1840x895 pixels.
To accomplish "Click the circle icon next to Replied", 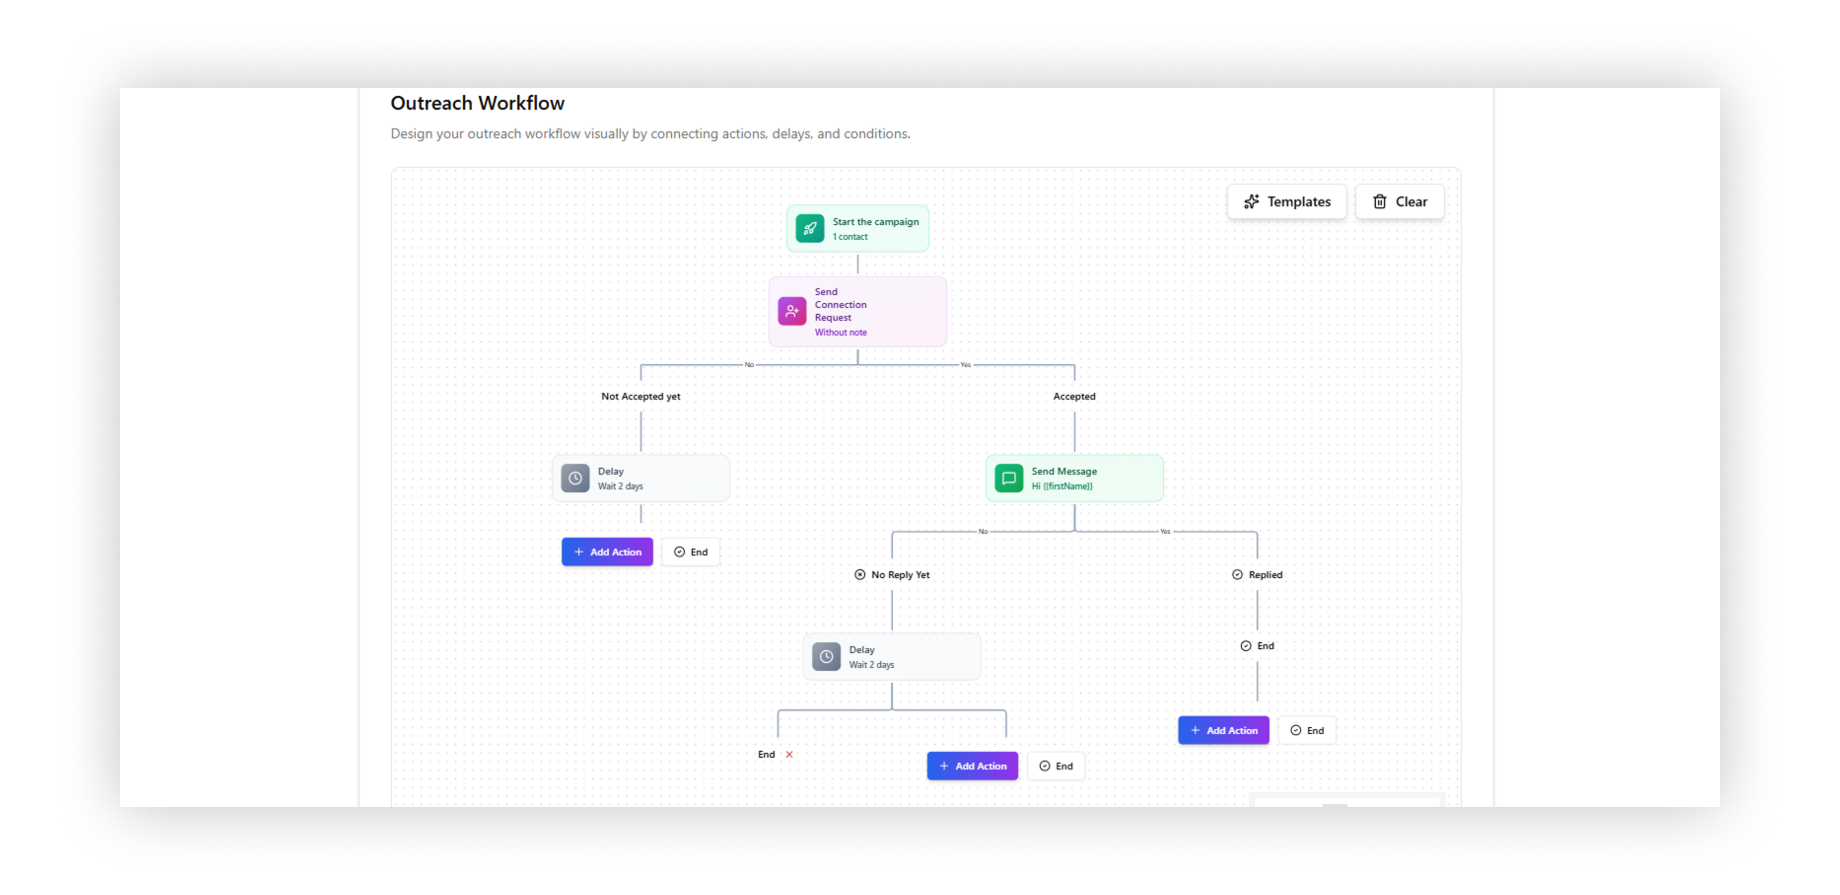I will coord(1237,575).
